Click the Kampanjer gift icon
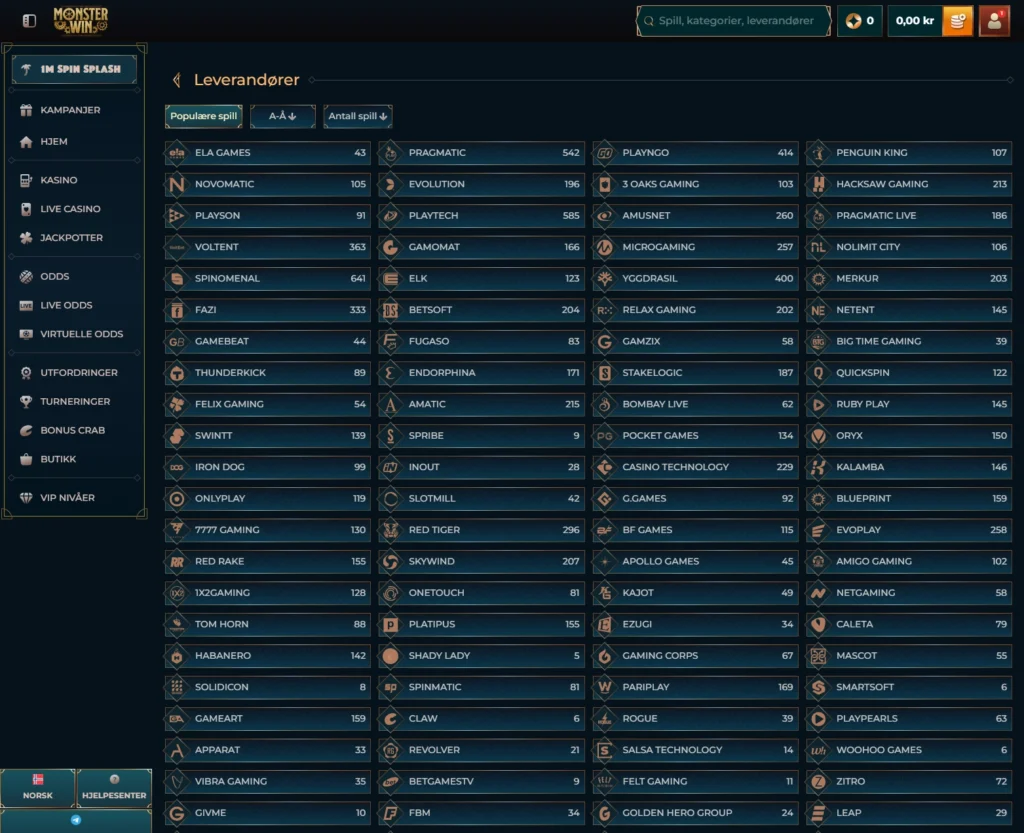 pos(26,110)
